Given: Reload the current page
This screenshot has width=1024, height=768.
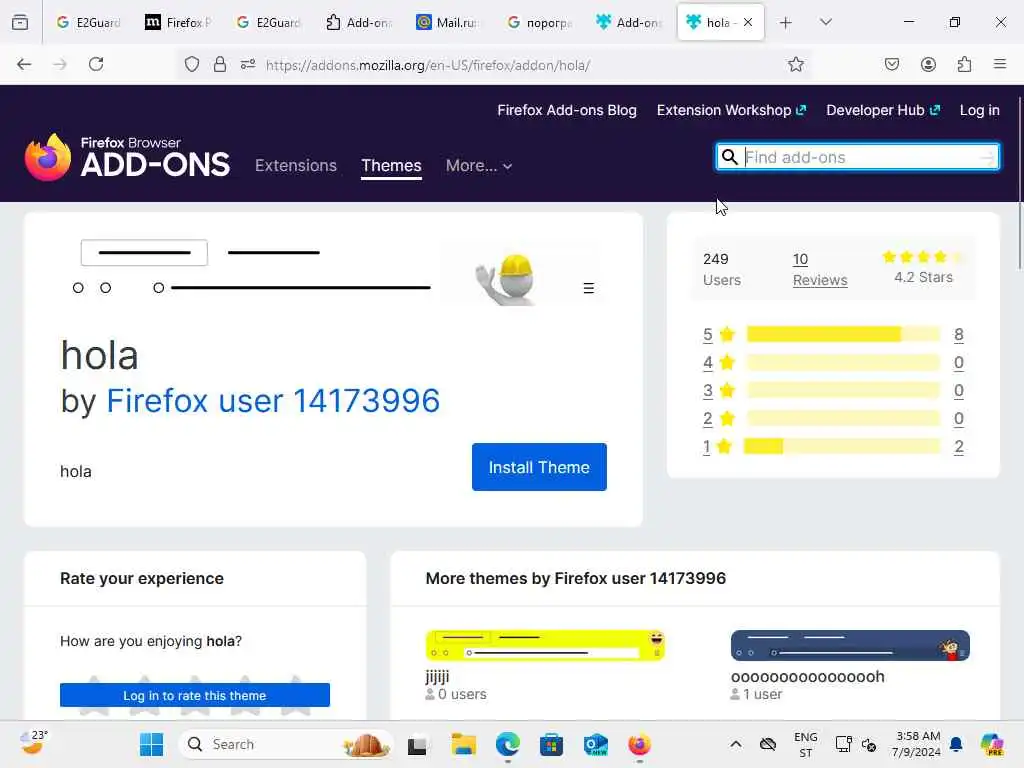Looking at the screenshot, I should coord(96,64).
